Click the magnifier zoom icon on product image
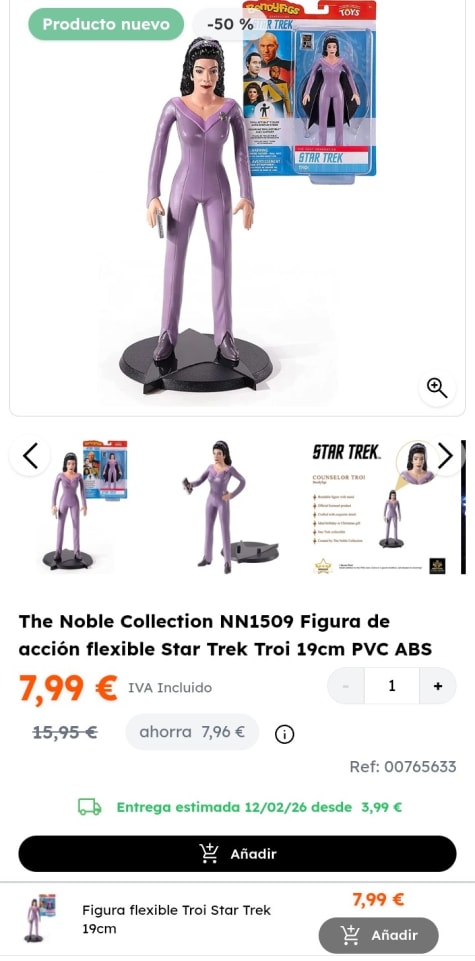Viewport: 475px width, 961px height. pyautogui.click(x=437, y=388)
